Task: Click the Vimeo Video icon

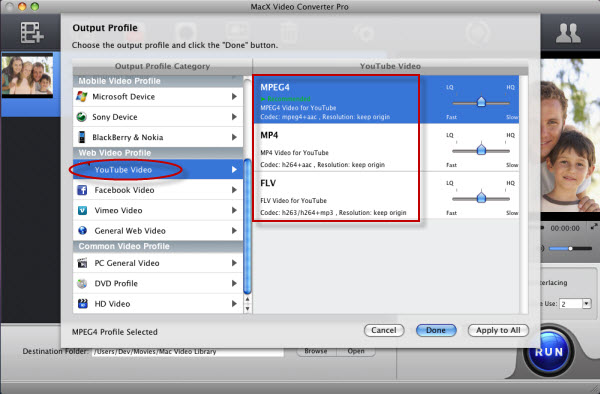Action: click(82, 210)
